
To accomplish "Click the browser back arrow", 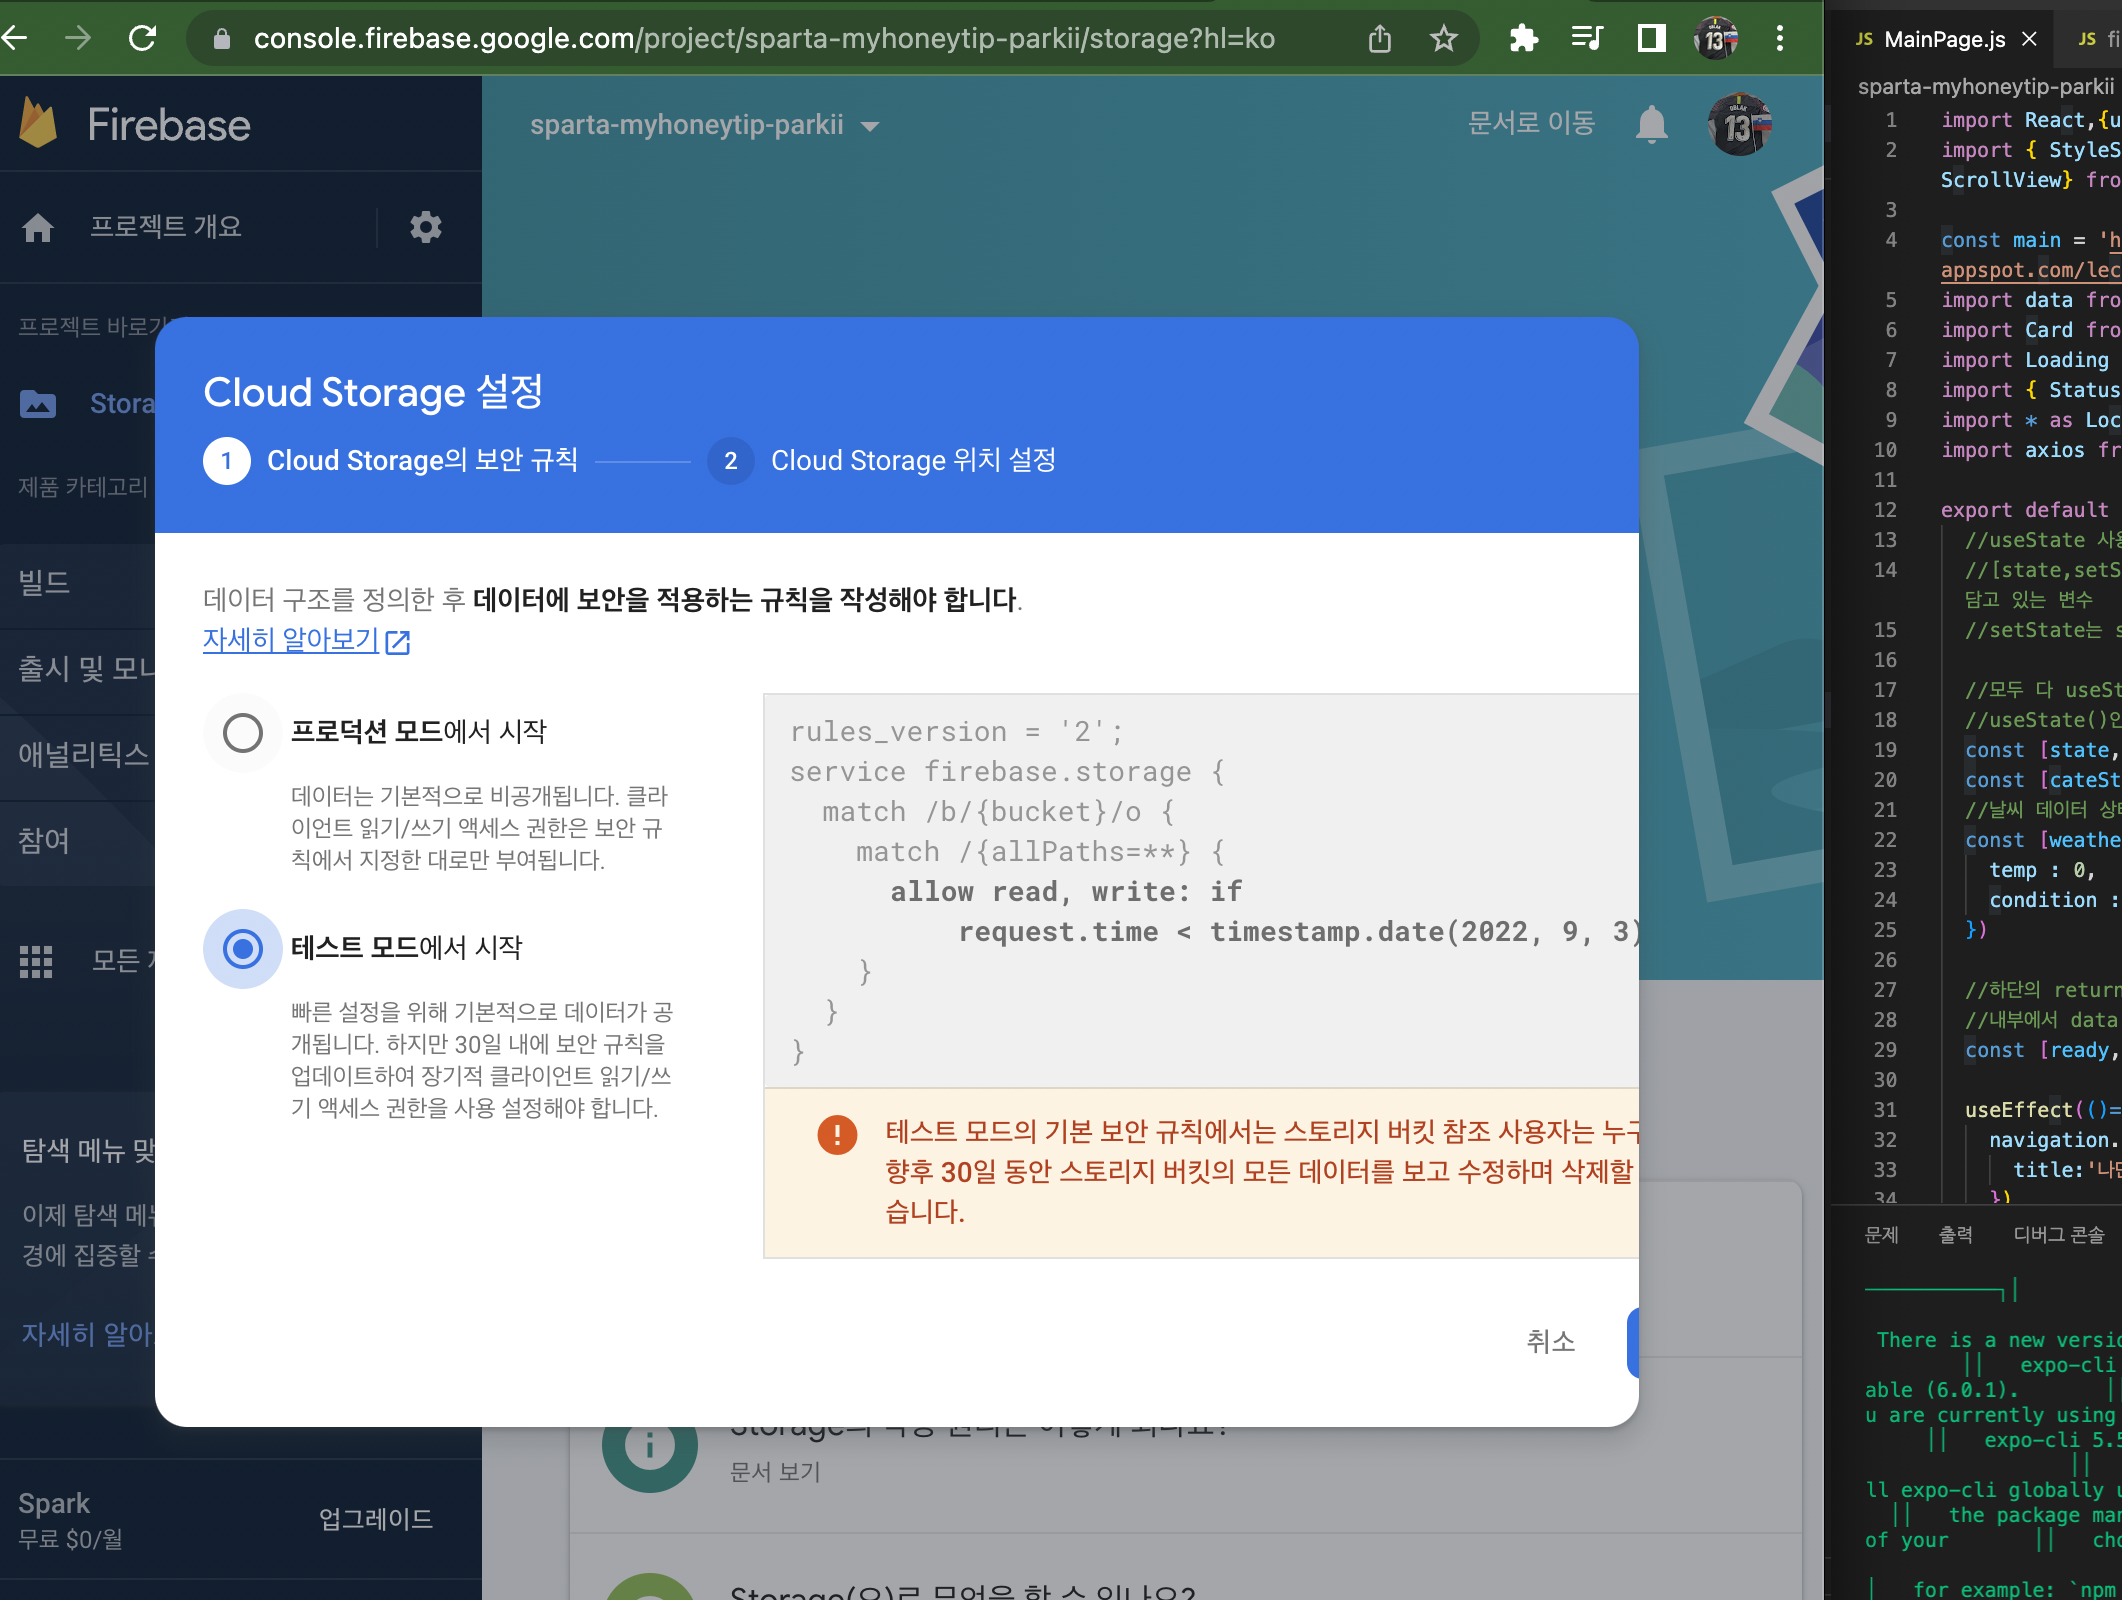I will [14, 38].
